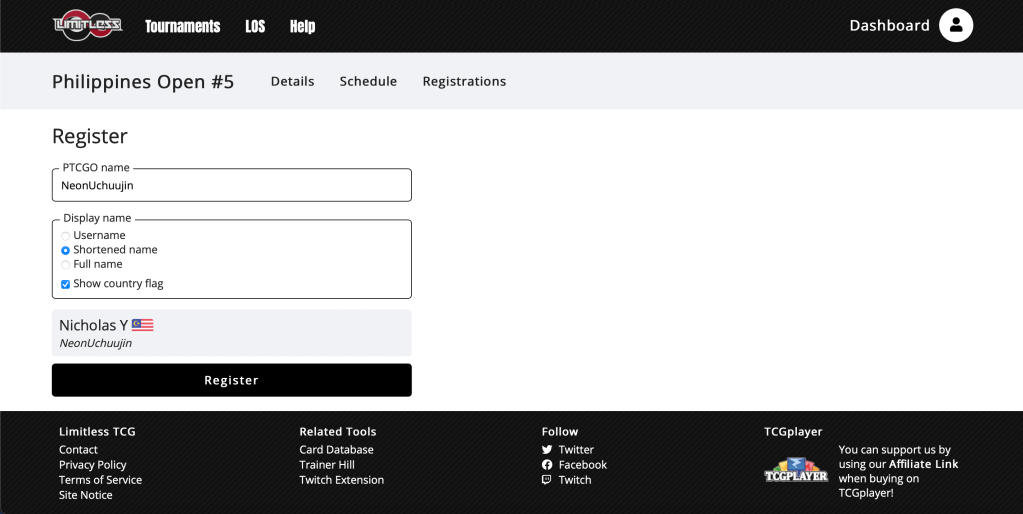This screenshot has height=514, width=1023.
Task: Click the Twitch icon in footer
Action: coord(547,480)
